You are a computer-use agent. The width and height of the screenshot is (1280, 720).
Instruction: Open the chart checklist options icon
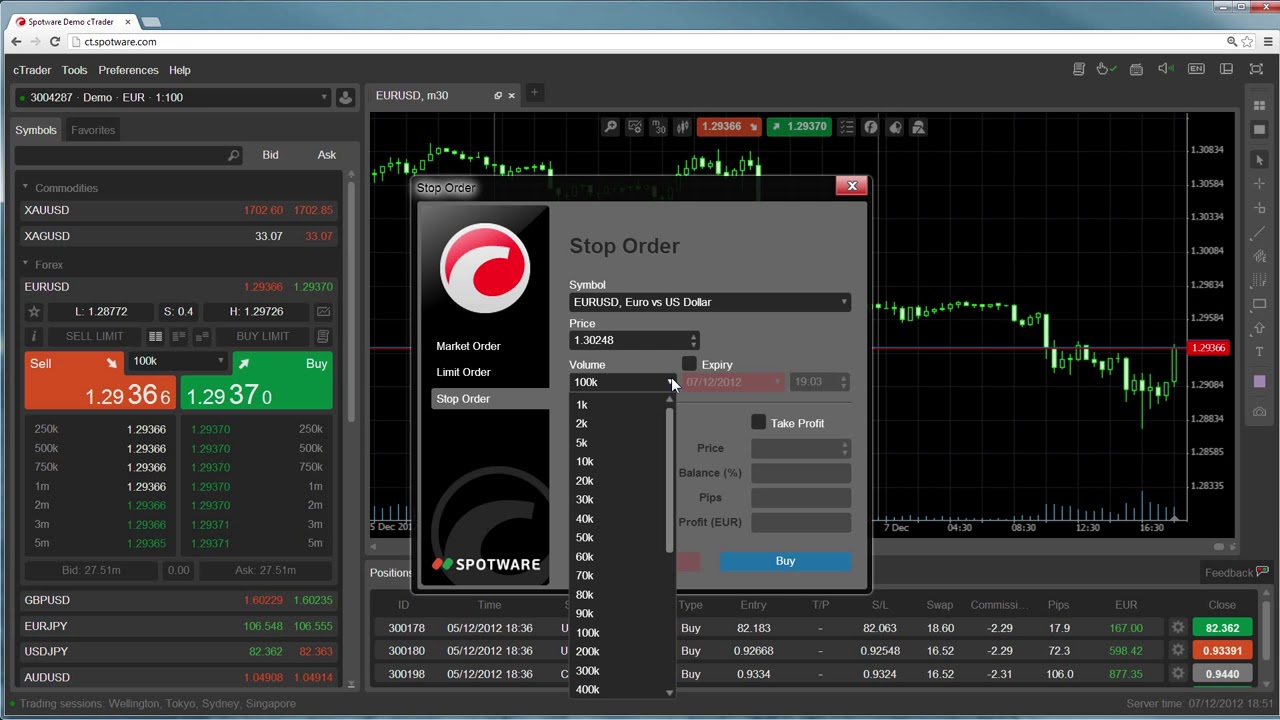[x=846, y=127]
